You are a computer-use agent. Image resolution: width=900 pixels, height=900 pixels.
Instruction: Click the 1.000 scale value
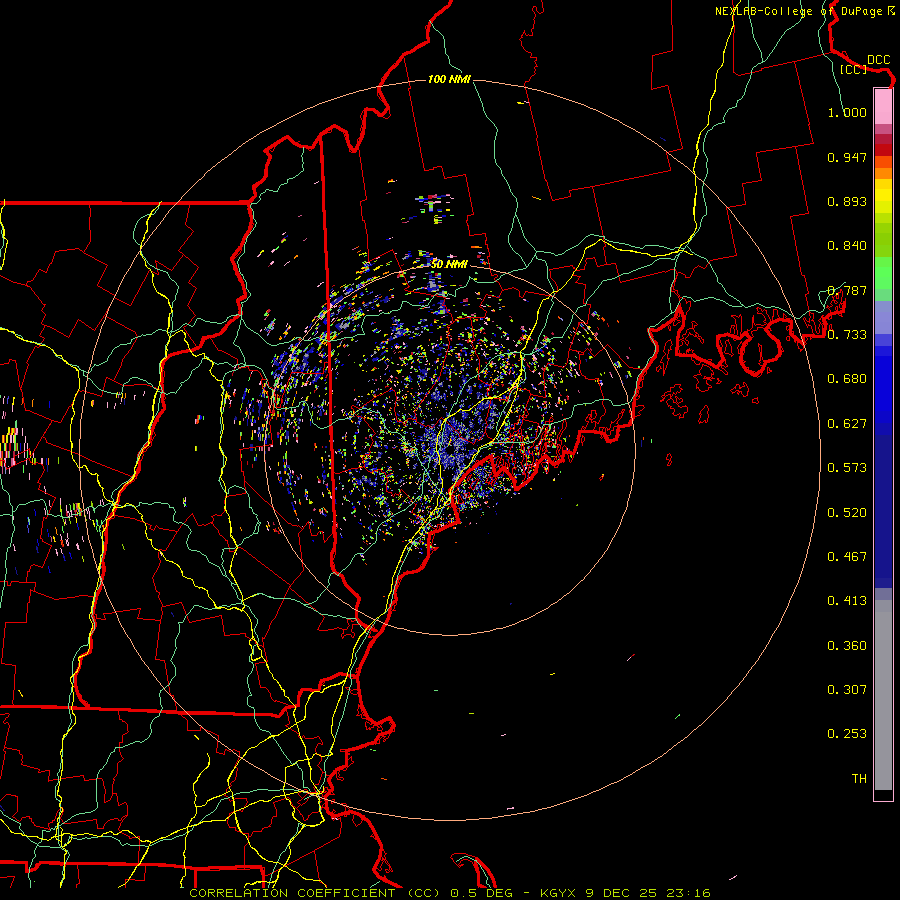tap(847, 112)
